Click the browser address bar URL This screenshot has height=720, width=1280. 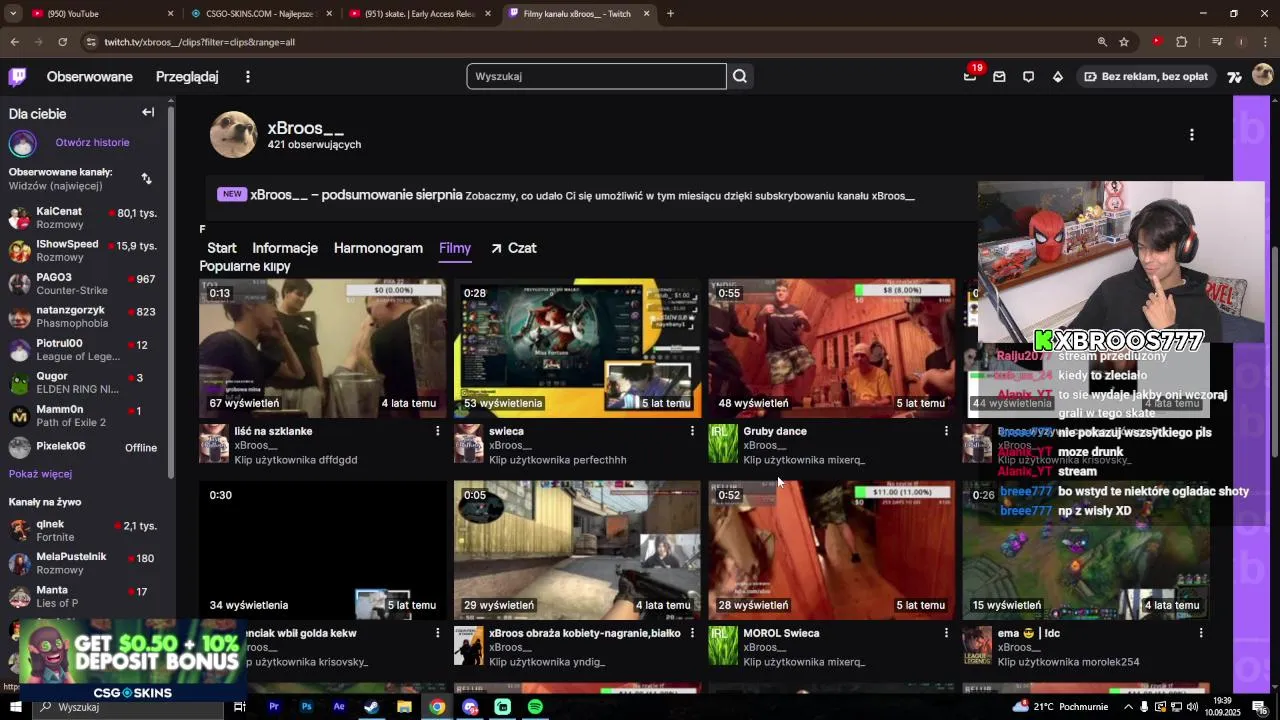(200, 42)
